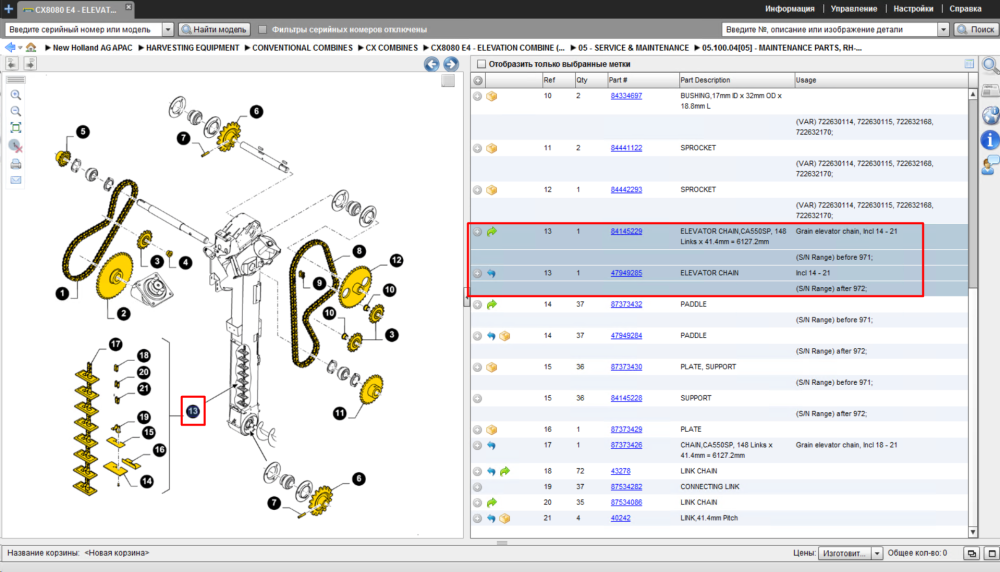Email the diagram via envelope icon
Screen dimensions: 1000x572
pos(16,180)
